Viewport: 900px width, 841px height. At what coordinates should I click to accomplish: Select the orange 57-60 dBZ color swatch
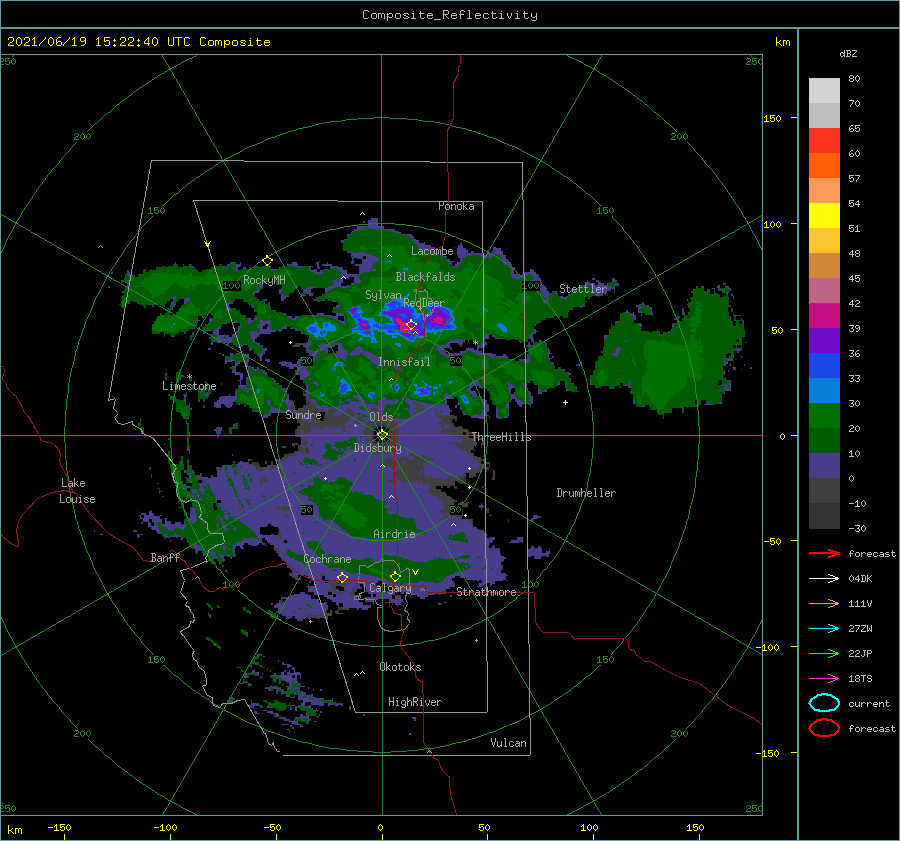point(824,165)
